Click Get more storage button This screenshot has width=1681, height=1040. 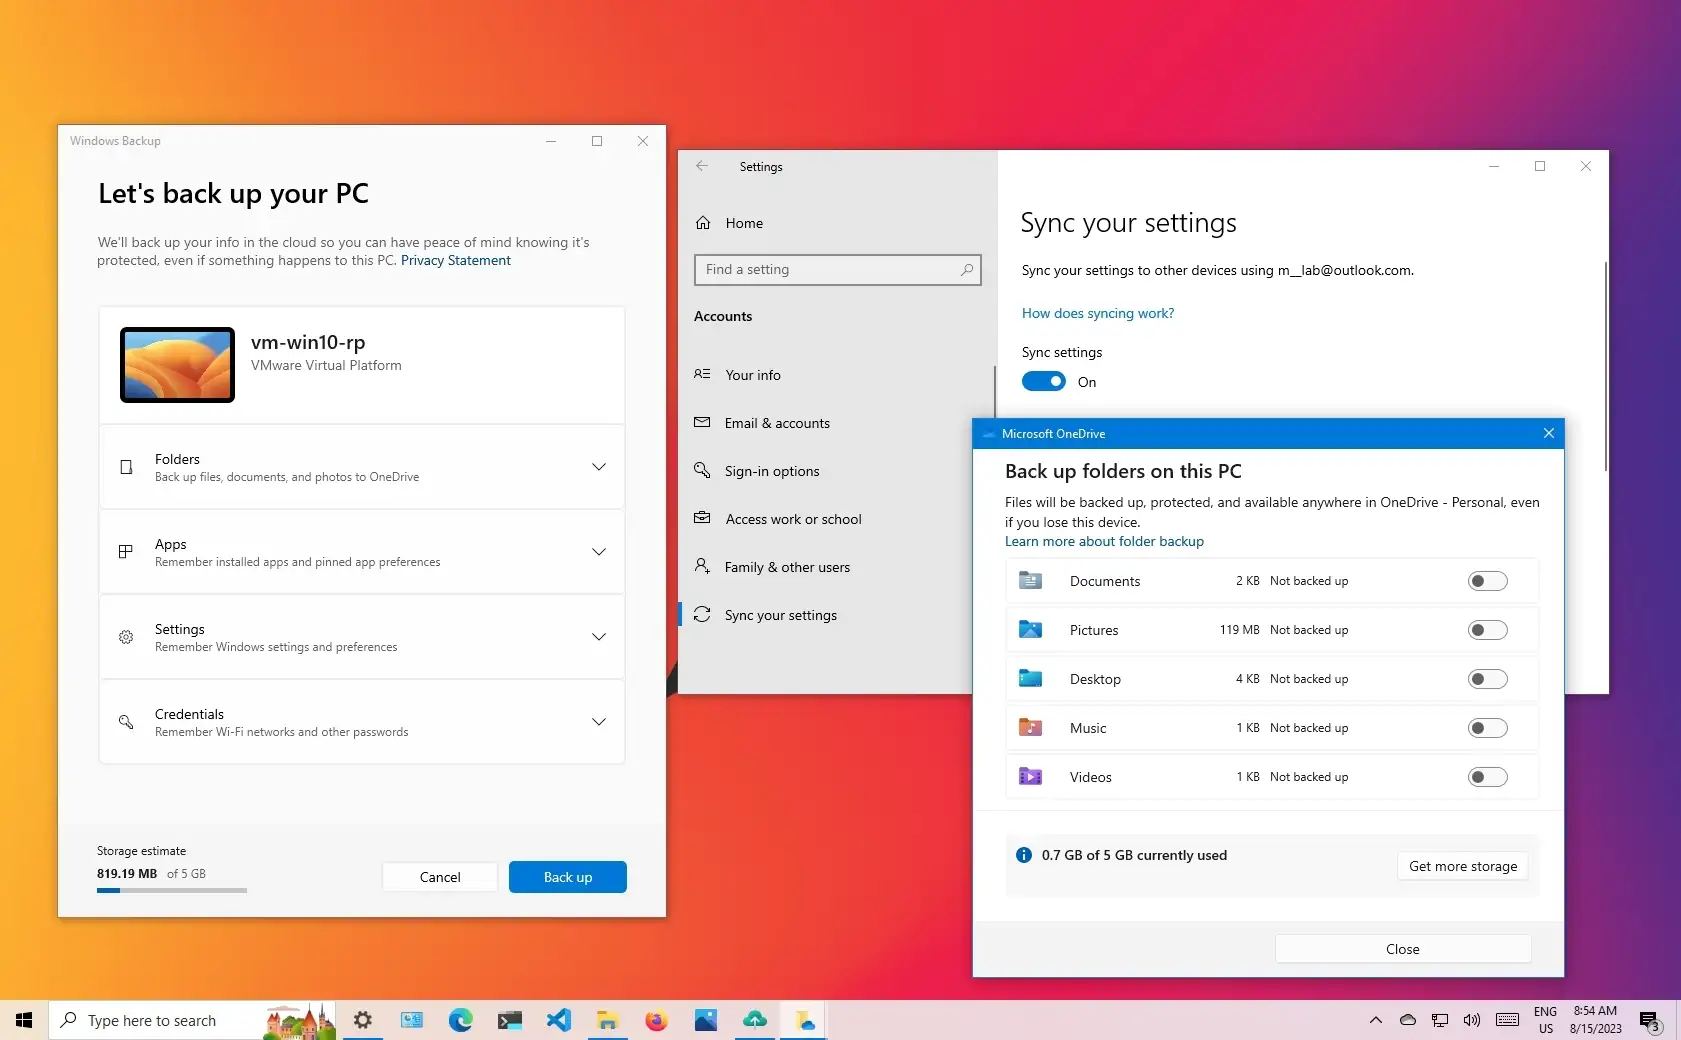(x=1463, y=866)
